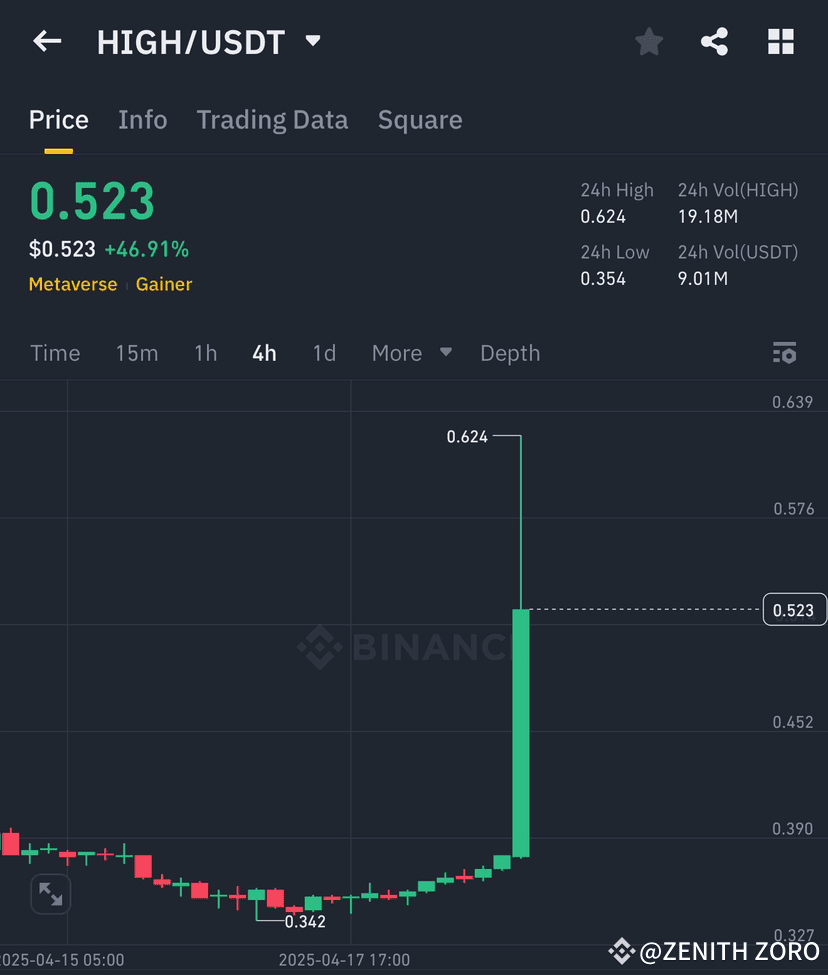This screenshot has height=975, width=828.
Task: Enable the 1h chart interval
Action: coord(205,352)
